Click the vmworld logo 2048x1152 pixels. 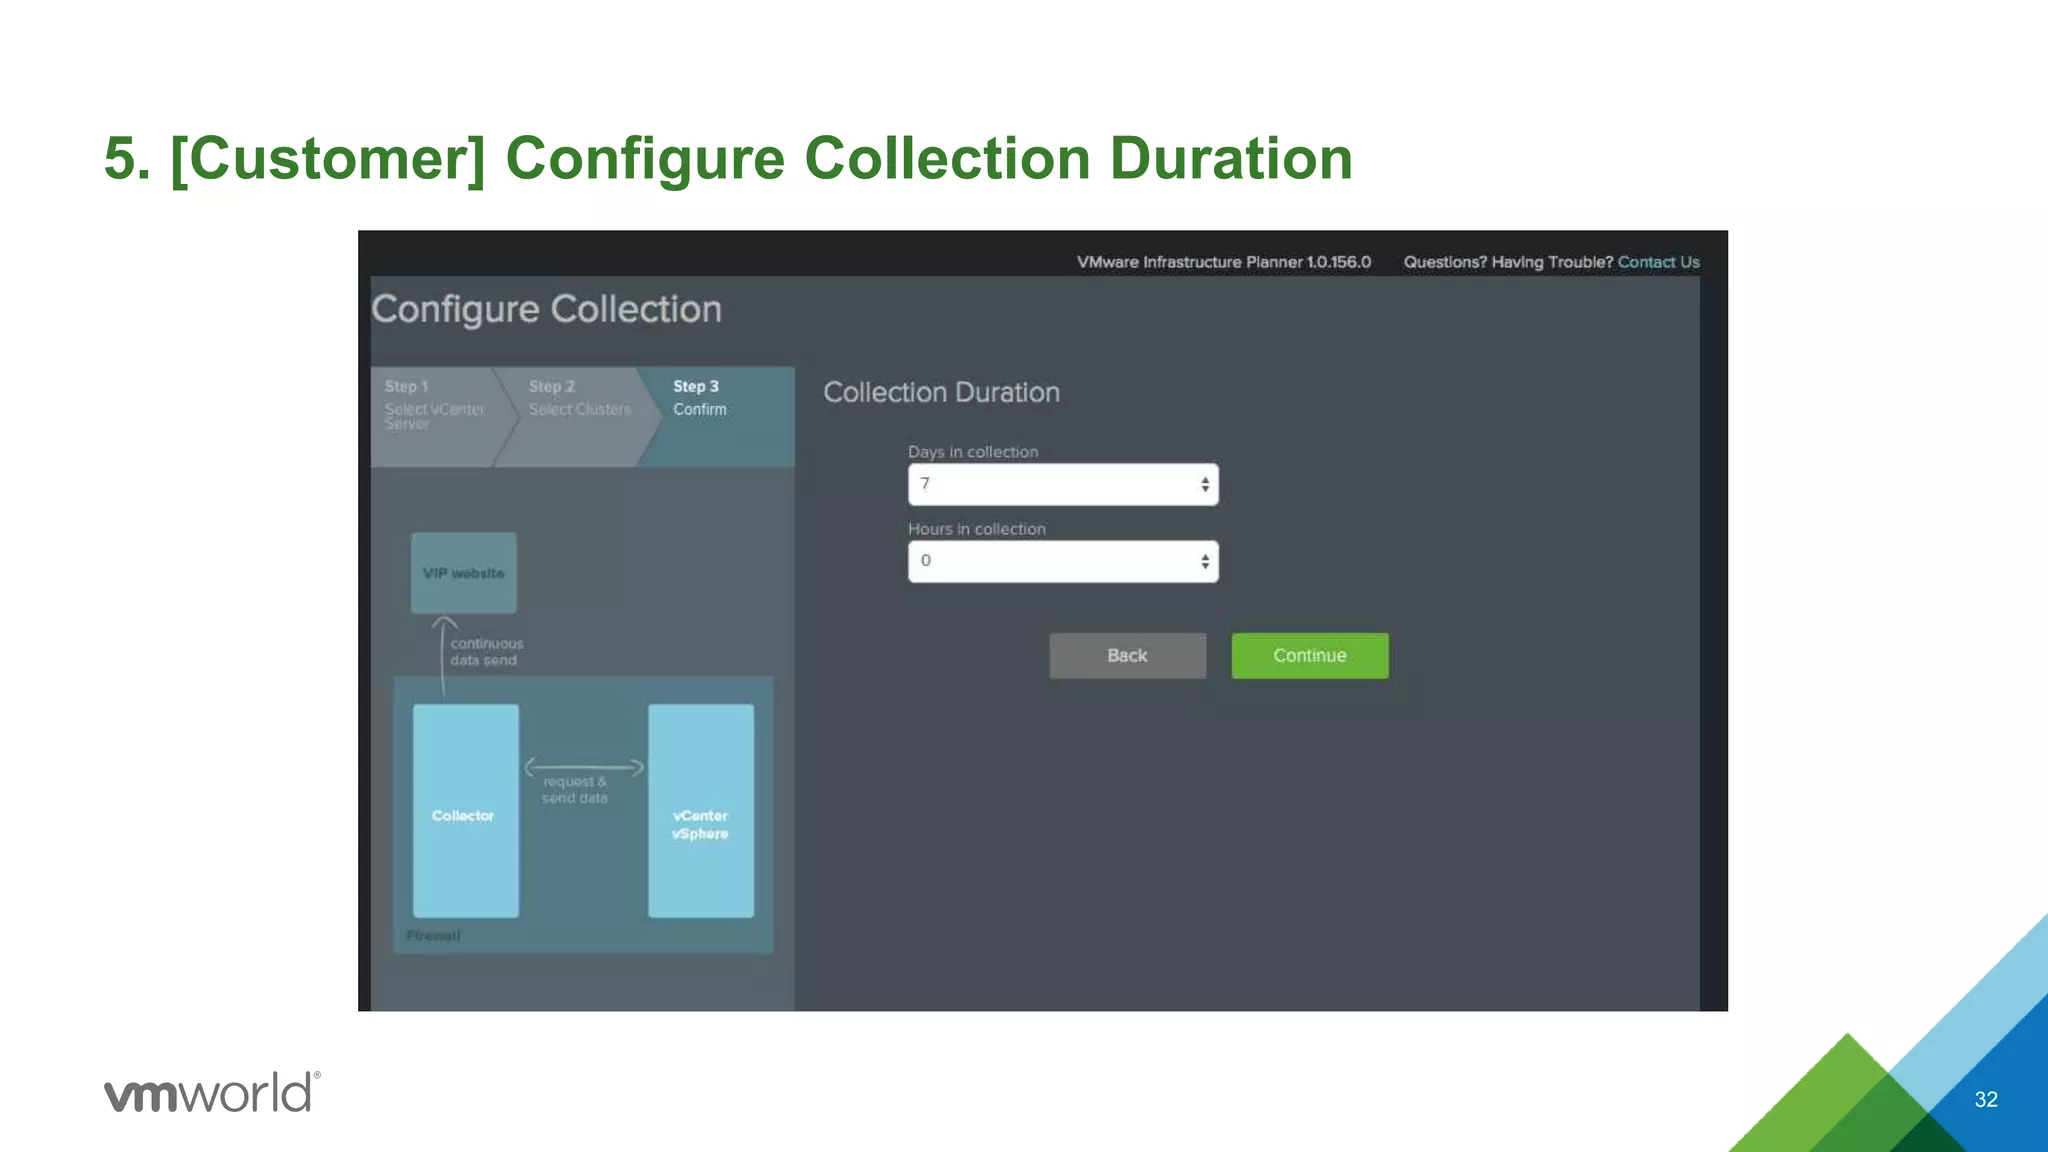[x=212, y=1092]
